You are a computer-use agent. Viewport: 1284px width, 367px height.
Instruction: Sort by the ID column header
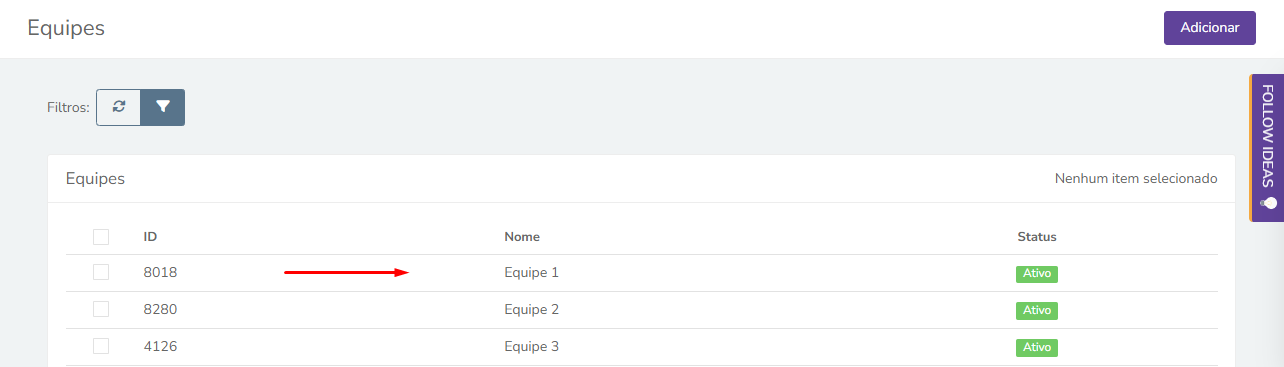point(150,237)
